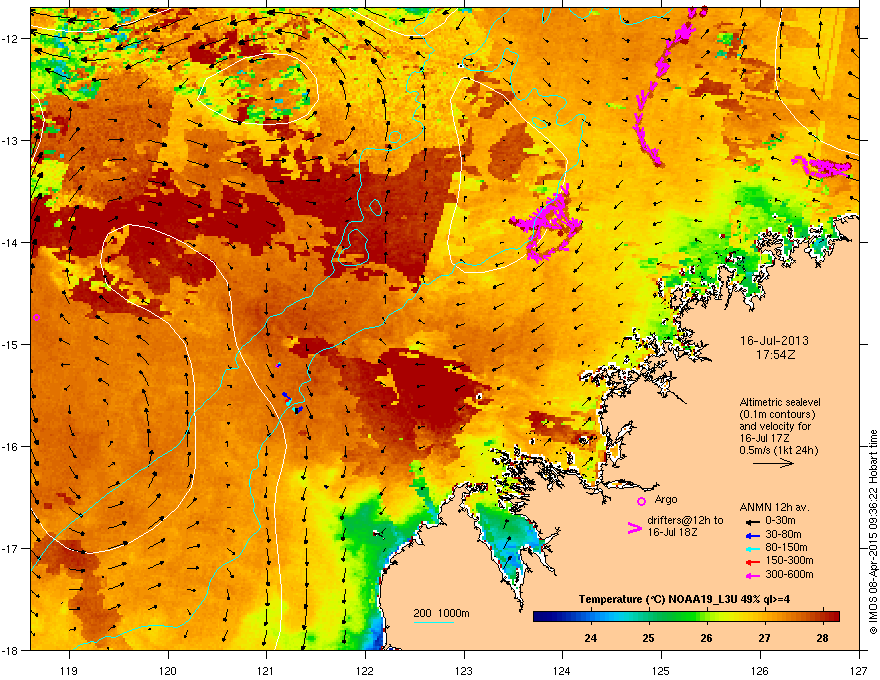Screen dimensions: 880x680
Task: Click latitude axis label "-16"
Action: point(10,447)
